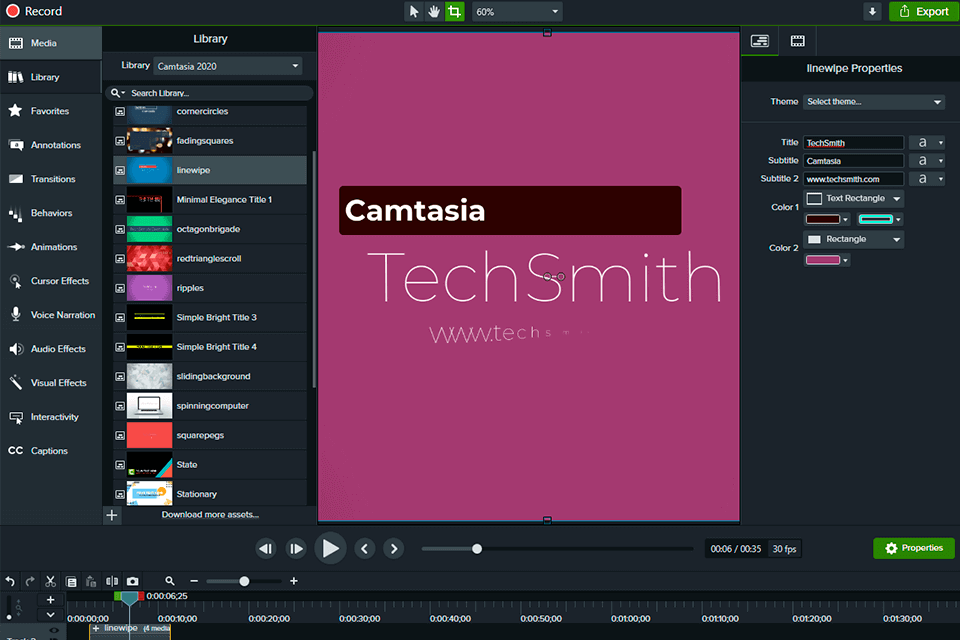Click the playback progress slider knob
960x640 pixels.
click(x=477, y=549)
